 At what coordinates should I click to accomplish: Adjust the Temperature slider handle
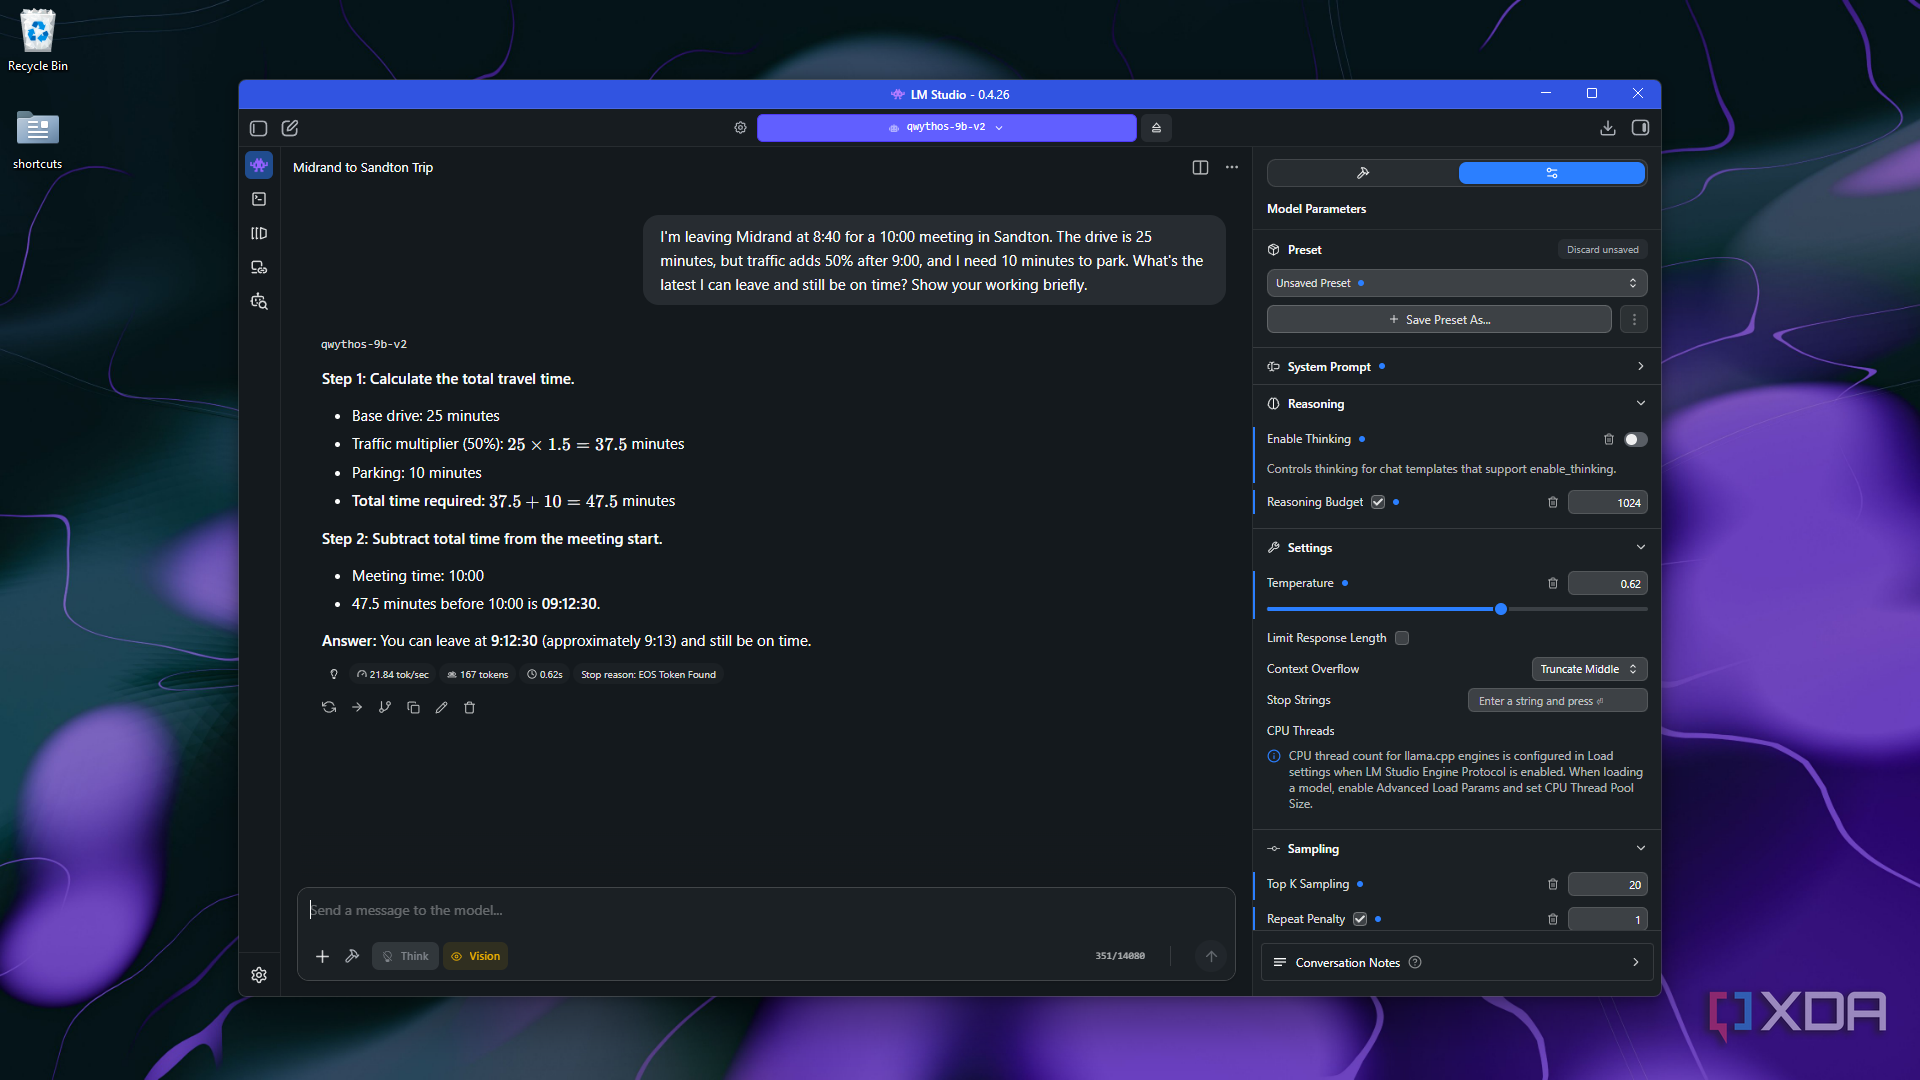click(1501, 609)
